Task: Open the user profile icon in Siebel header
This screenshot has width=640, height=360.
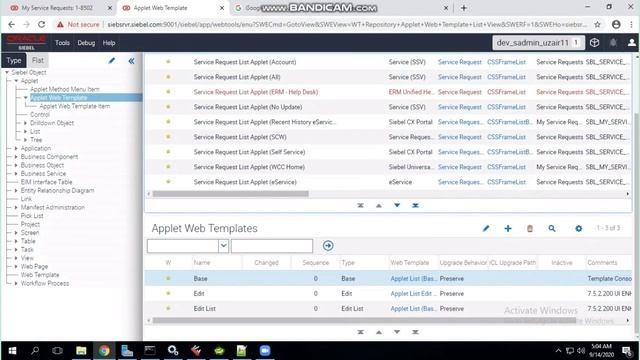Action: (631, 42)
